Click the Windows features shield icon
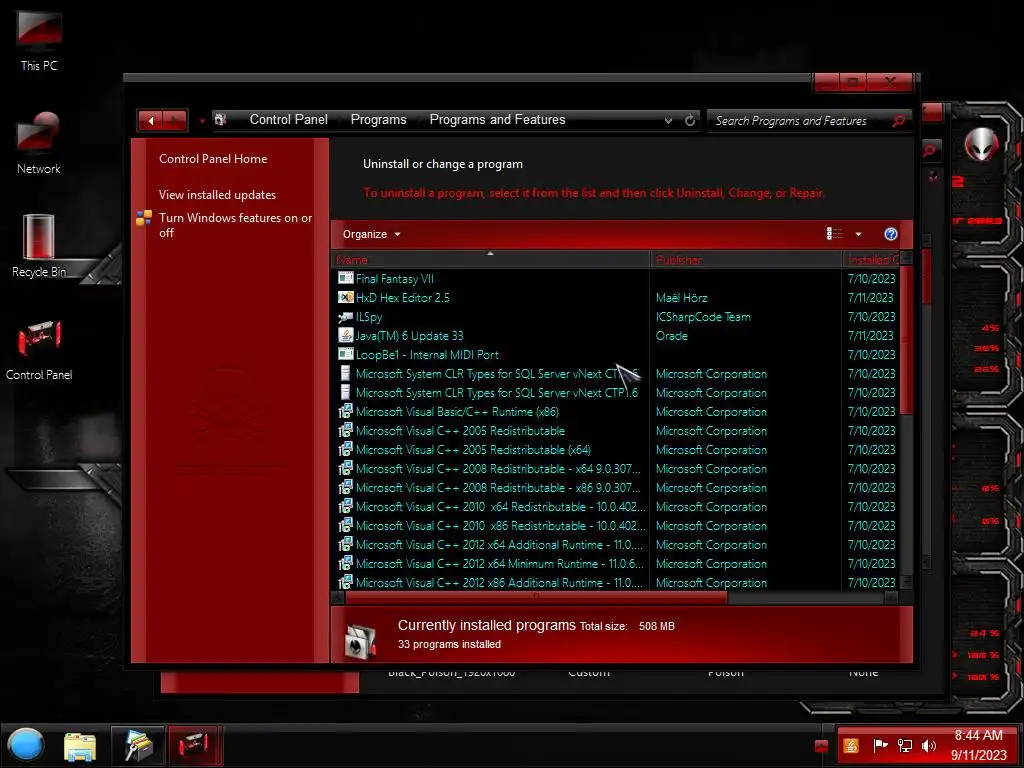Screen dimensions: 1024x768 click(144, 218)
